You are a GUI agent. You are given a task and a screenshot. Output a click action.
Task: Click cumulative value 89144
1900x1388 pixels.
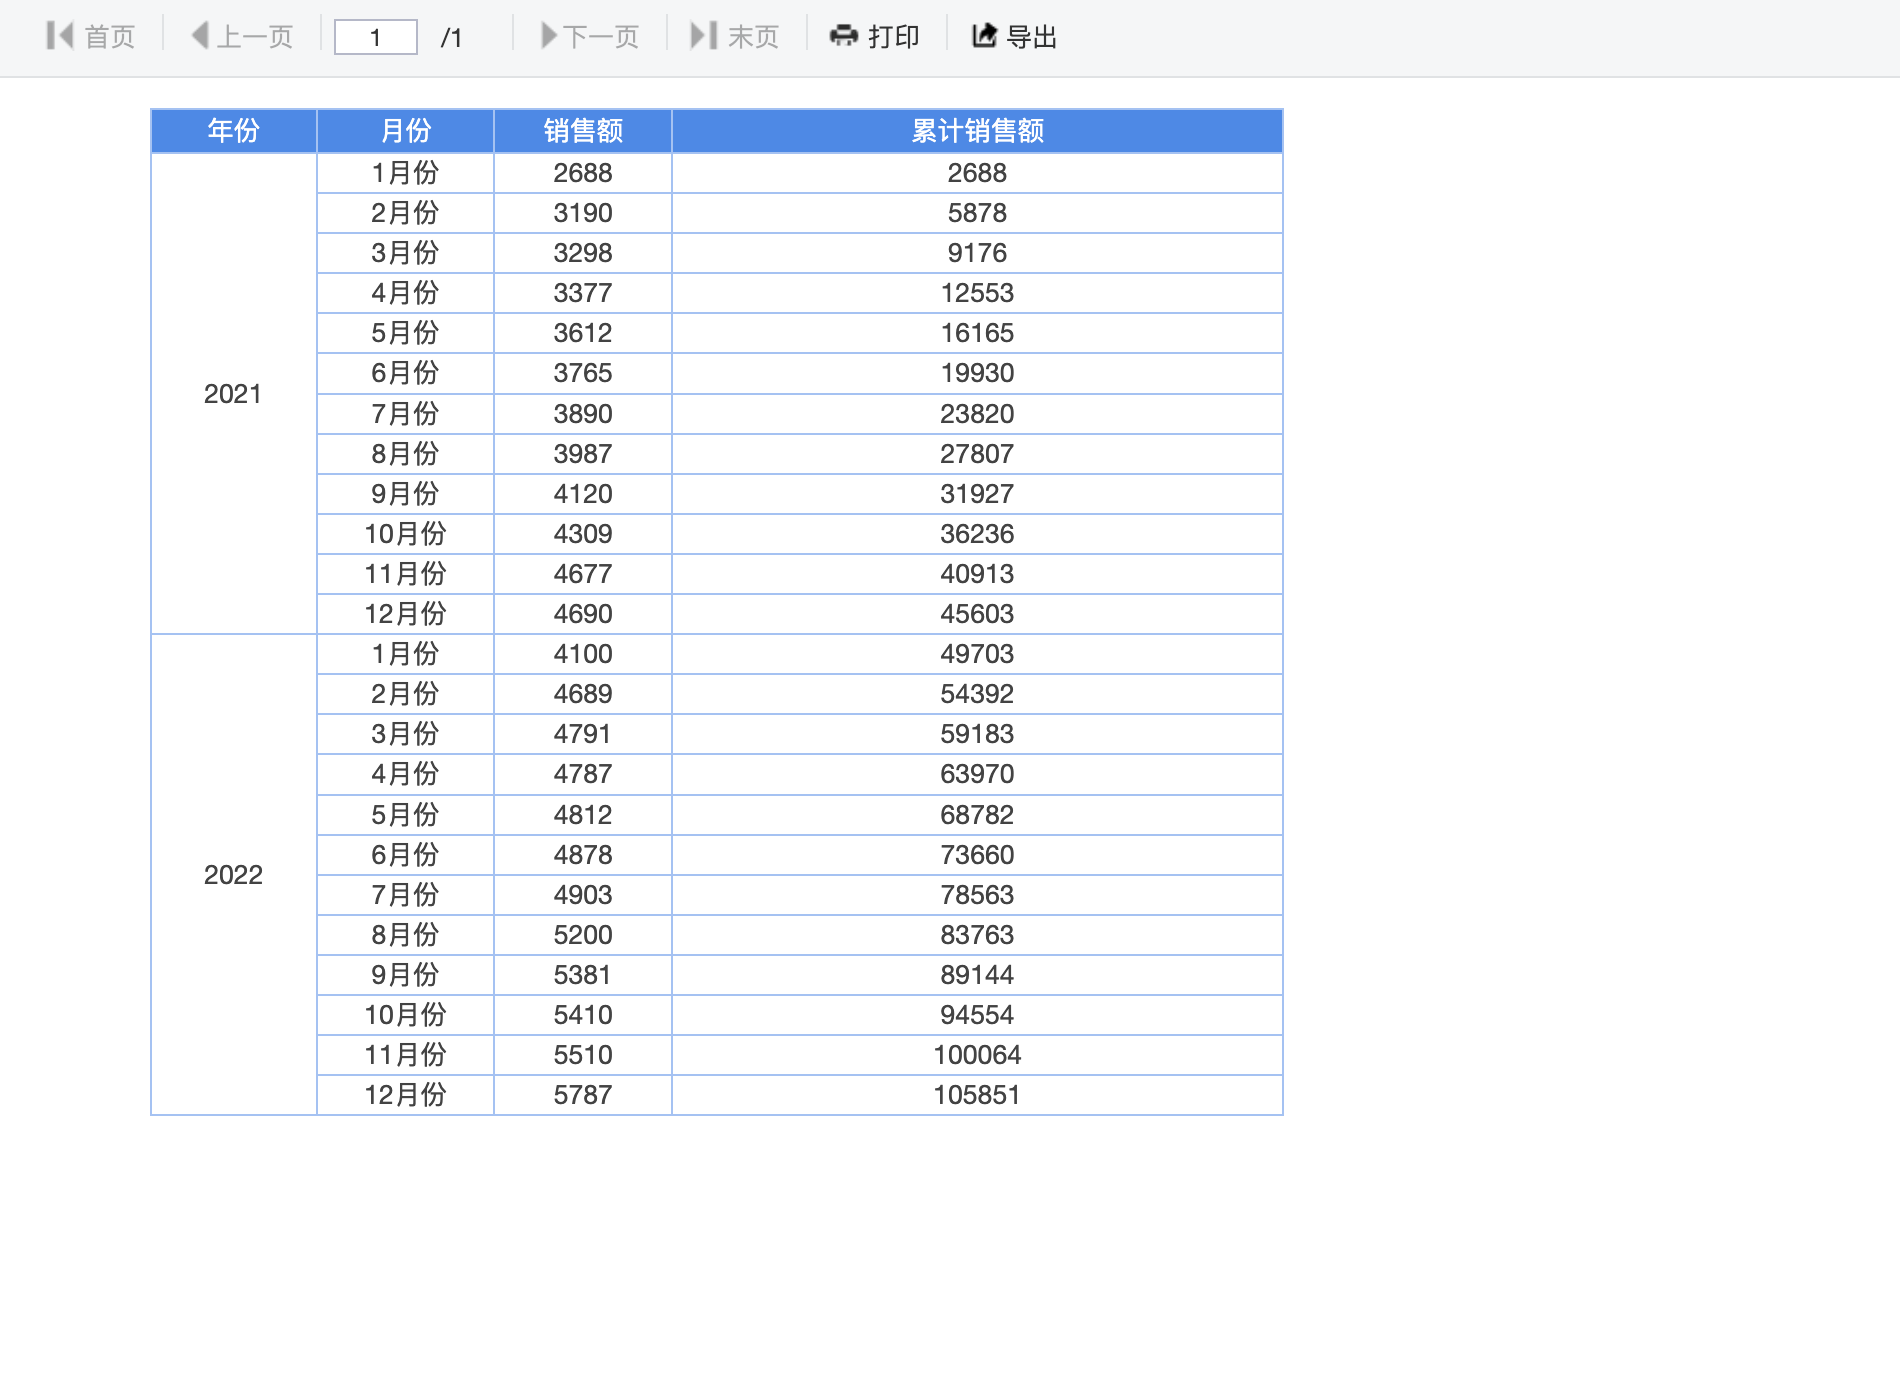(x=977, y=975)
